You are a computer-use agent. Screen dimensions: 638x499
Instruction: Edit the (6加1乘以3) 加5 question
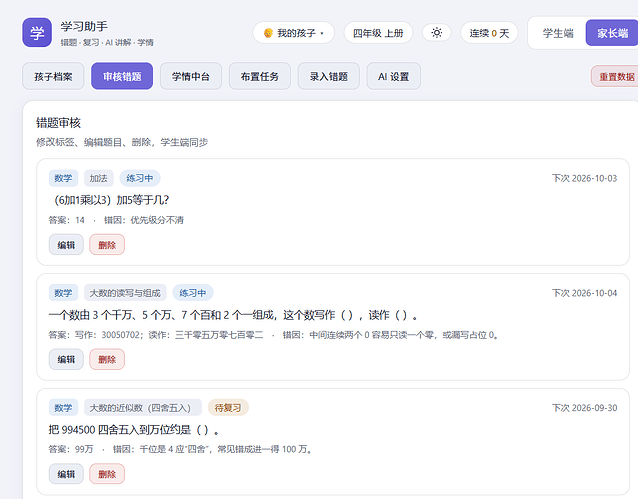66,245
